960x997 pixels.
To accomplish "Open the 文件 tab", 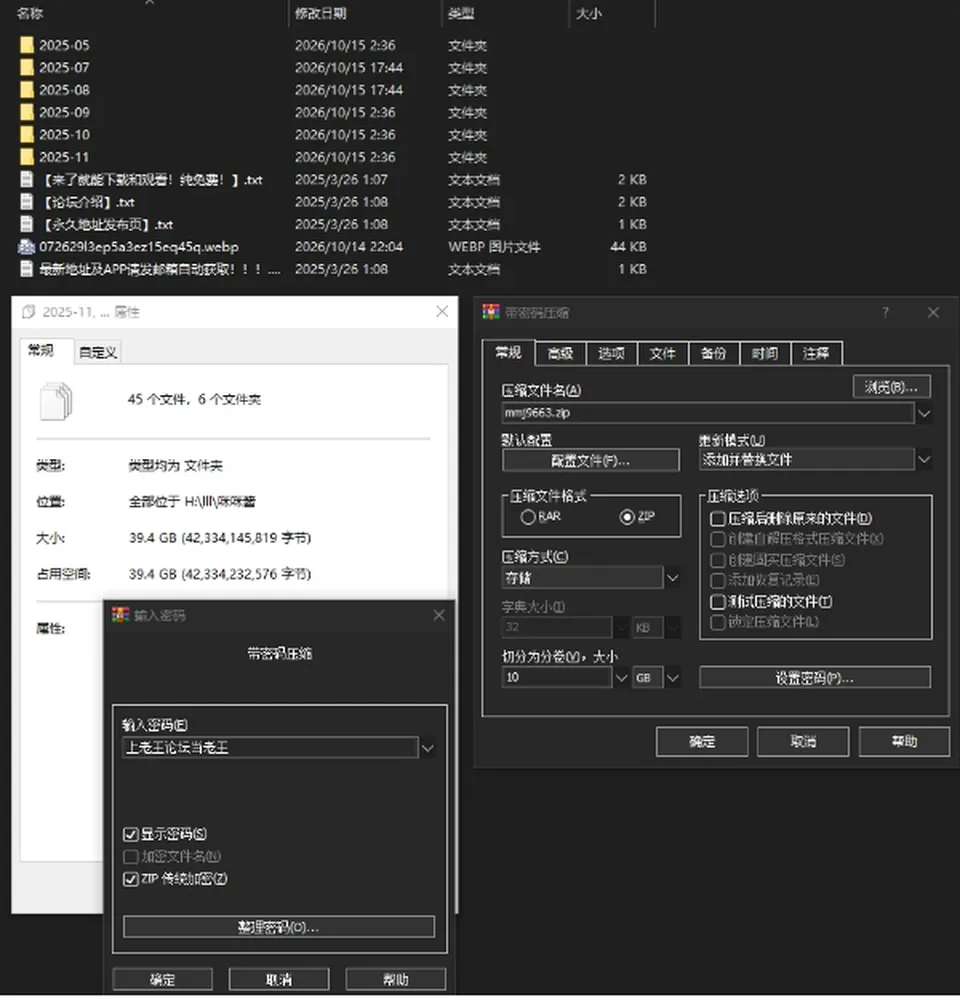I will click(662, 354).
